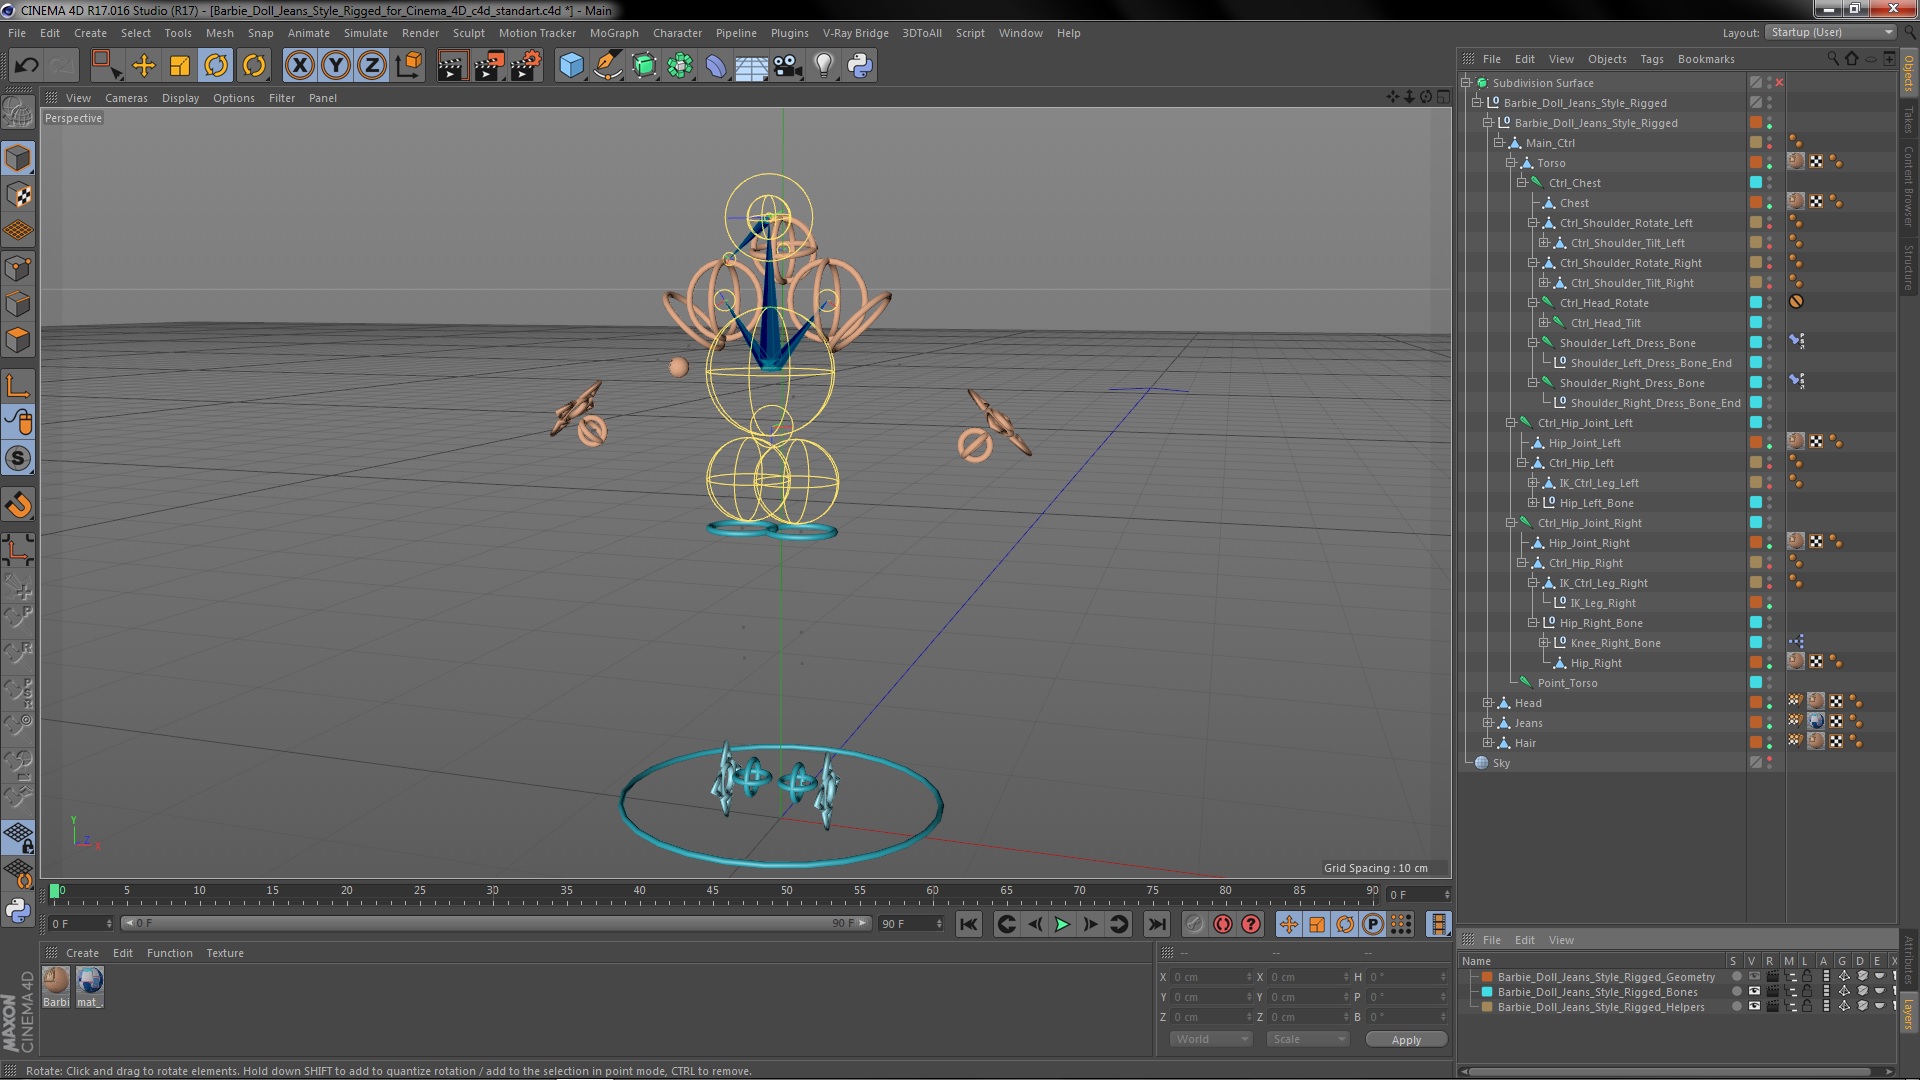Image resolution: width=1920 pixels, height=1080 pixels.
Task: Open the Objects side tab
Action: click(x=1908, y=73)
